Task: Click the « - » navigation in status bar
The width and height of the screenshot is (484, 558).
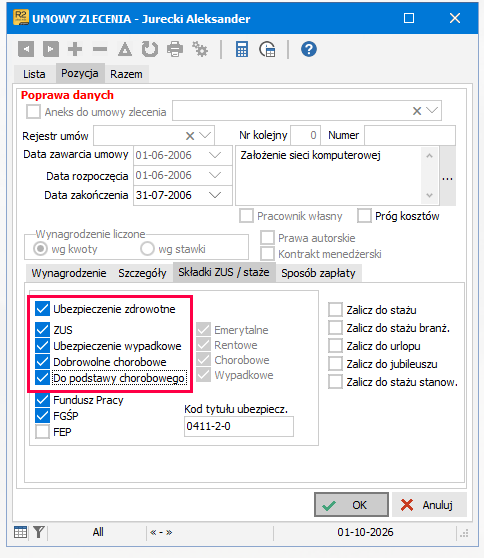Action: click(161, 532)
